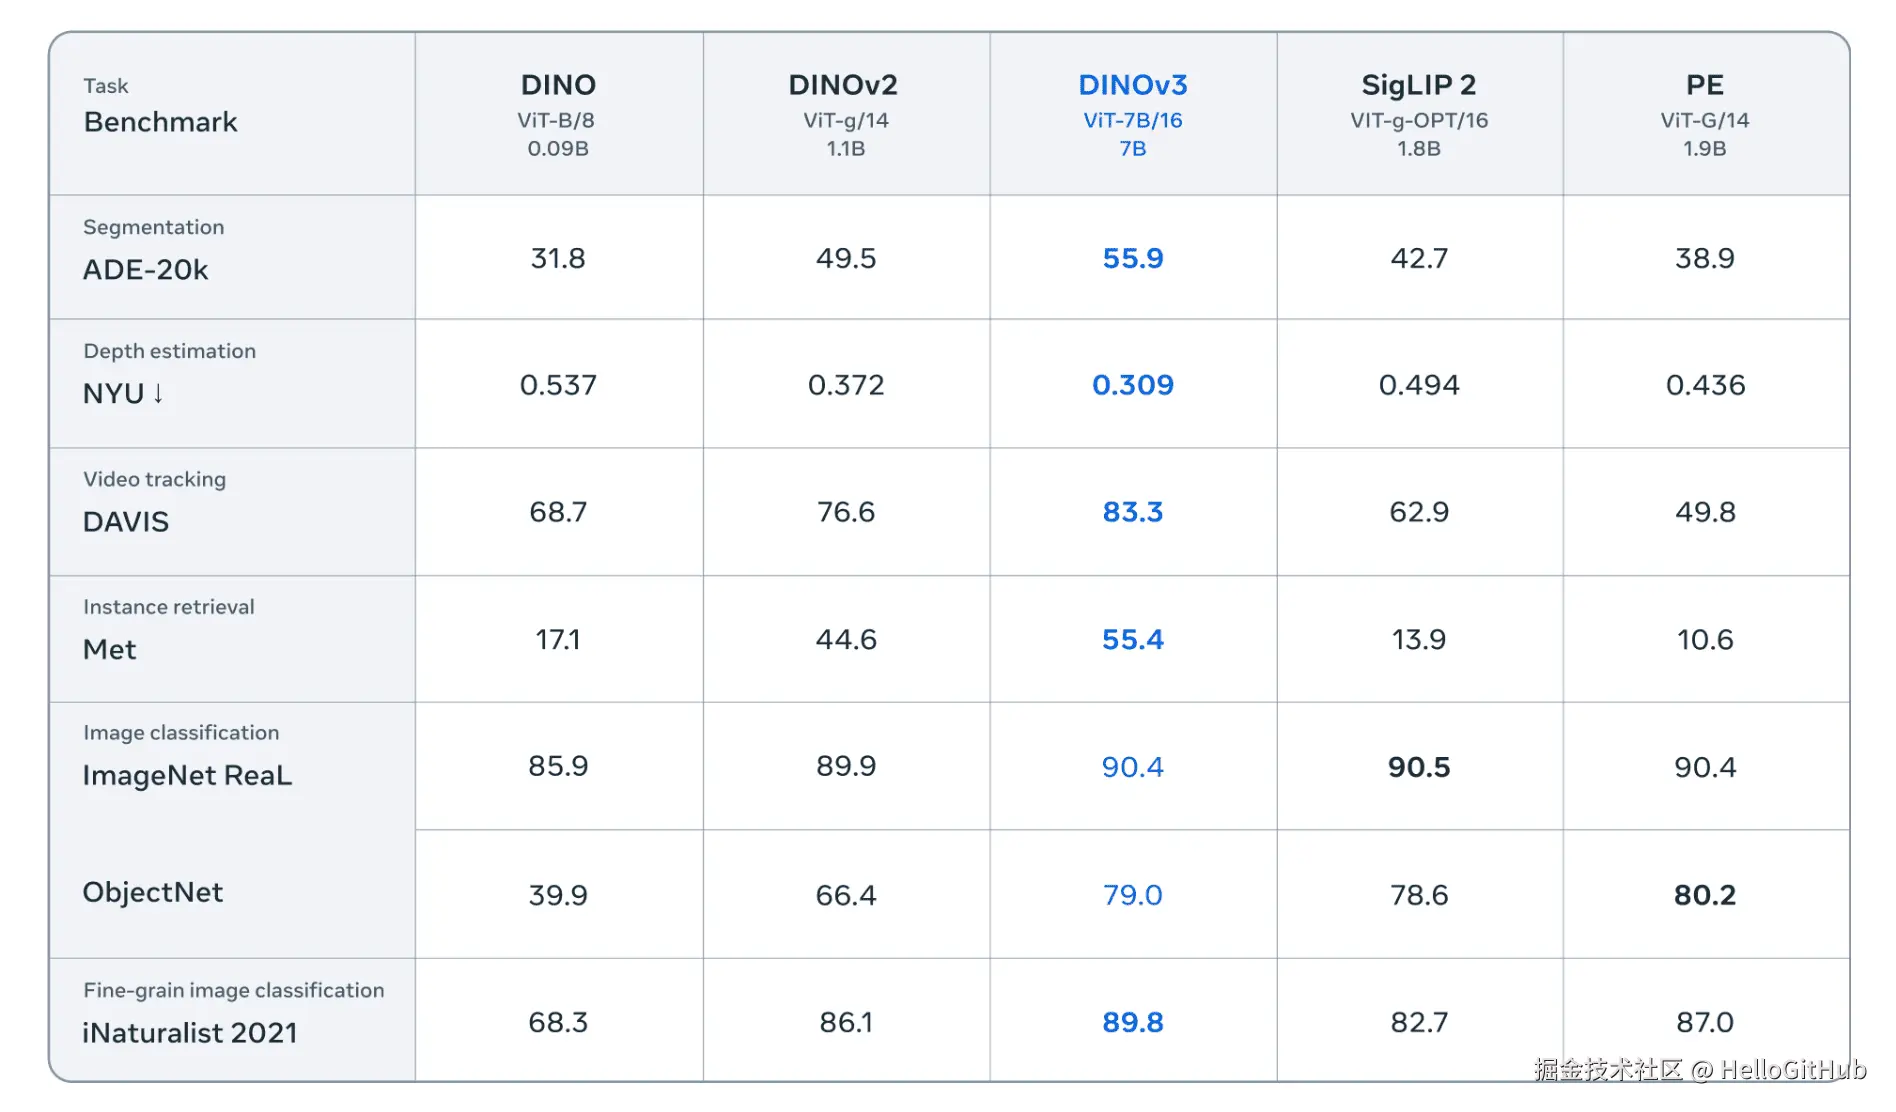Click the PE column header
Image resolution: width=1896 pixels, height=1112 pixels.
coord(1704,86)
